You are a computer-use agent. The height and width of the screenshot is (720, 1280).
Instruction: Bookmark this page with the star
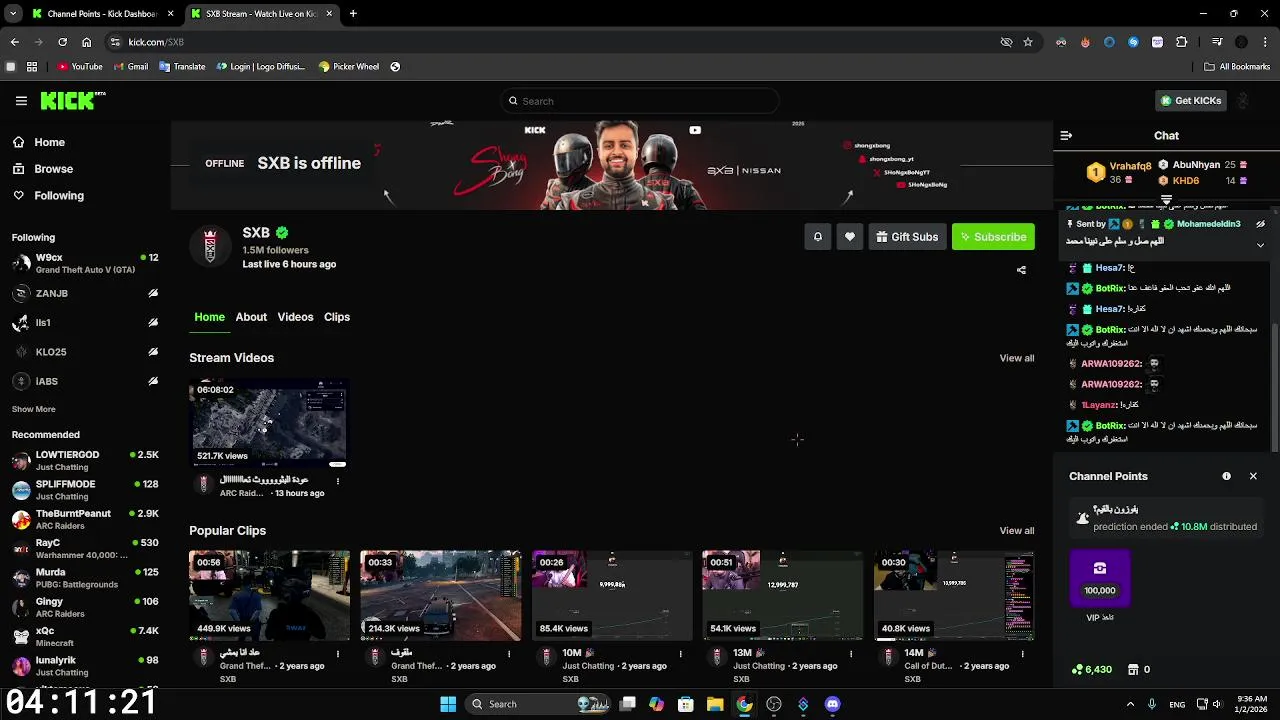(x=1028, y=42)
